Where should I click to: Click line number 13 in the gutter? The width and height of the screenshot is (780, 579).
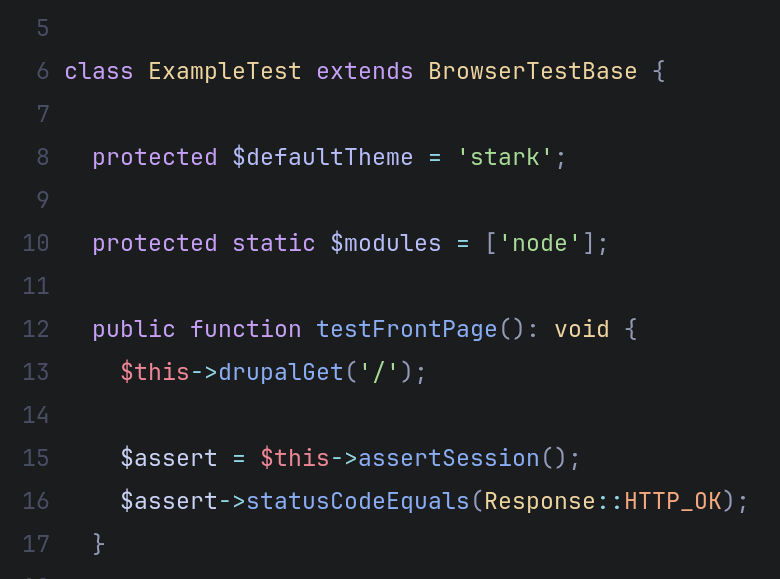(36, 372)
